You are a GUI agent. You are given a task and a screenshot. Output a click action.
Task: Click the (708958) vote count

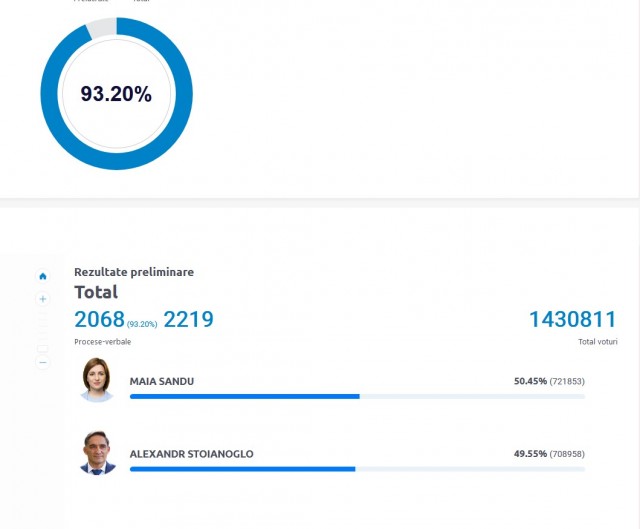pyautogui.click(x=567, y=454)
